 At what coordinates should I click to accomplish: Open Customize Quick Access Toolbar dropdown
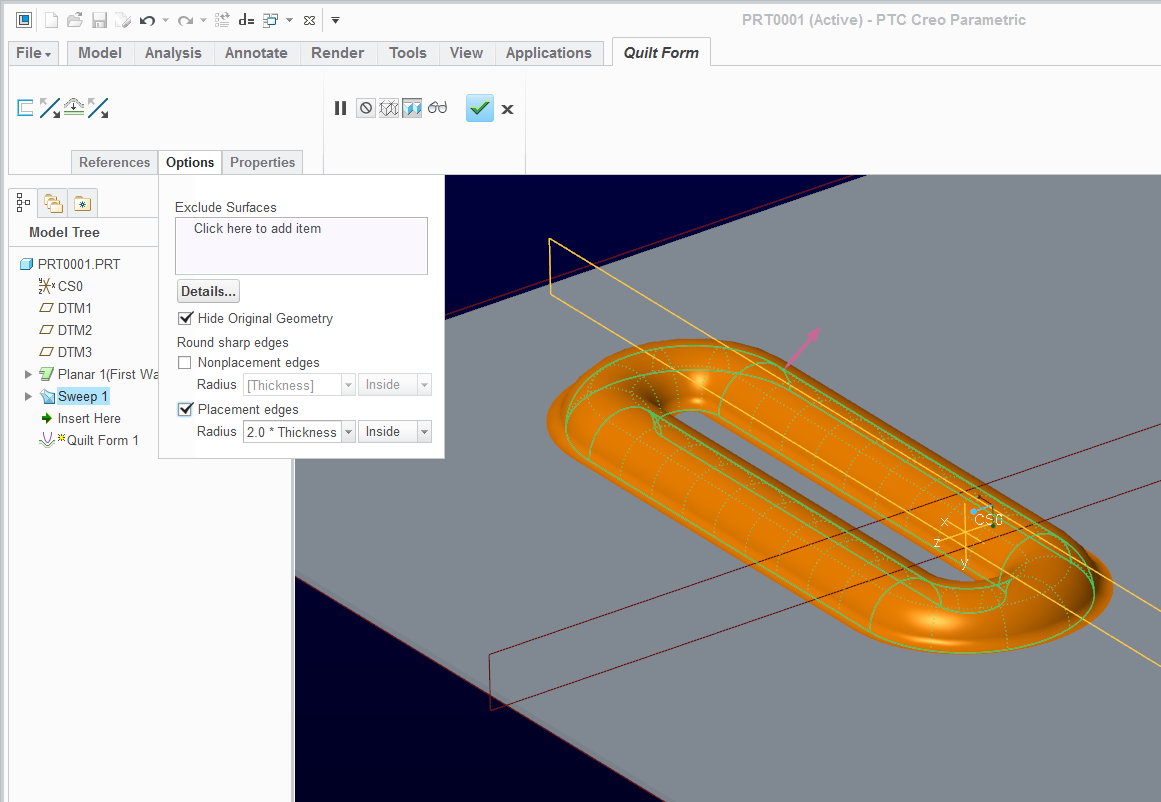tap(335, 21)
